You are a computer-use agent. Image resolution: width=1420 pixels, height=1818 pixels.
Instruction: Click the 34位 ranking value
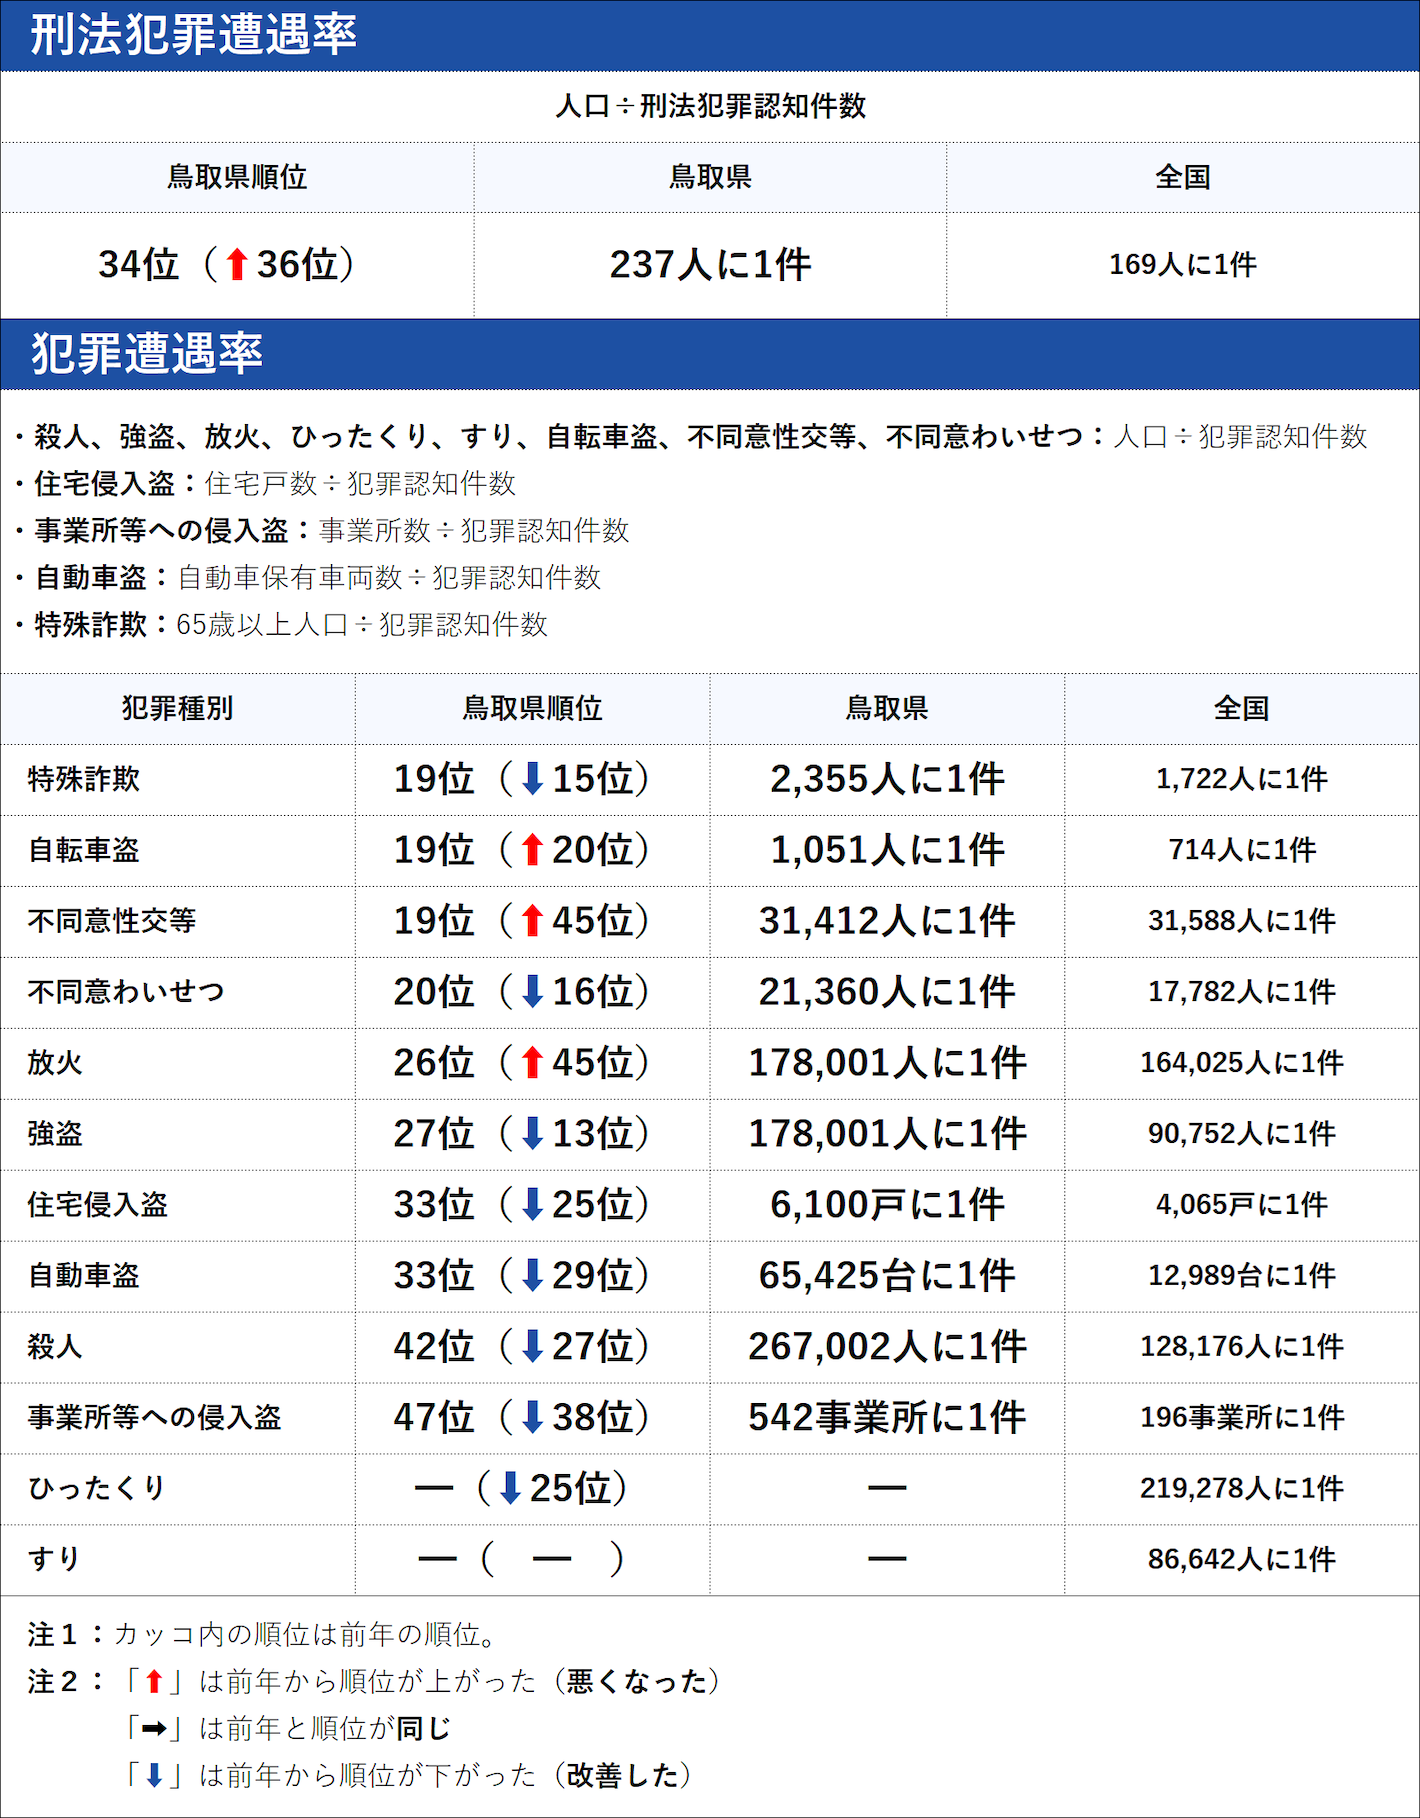pos(138,265)
